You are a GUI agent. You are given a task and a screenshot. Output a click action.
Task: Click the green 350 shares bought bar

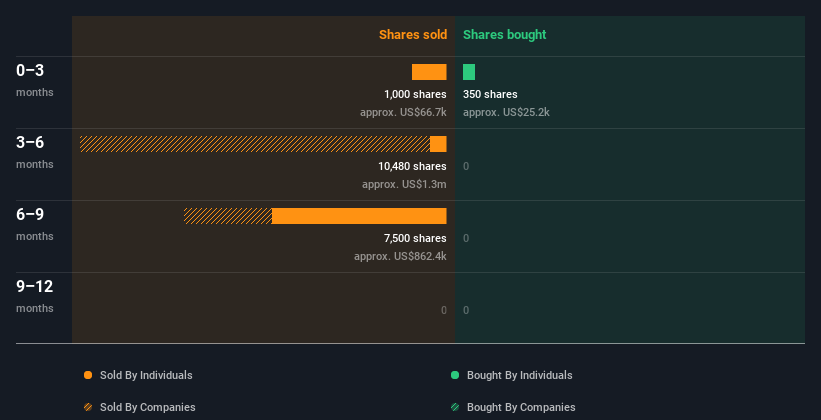click(x=469, y=72)
